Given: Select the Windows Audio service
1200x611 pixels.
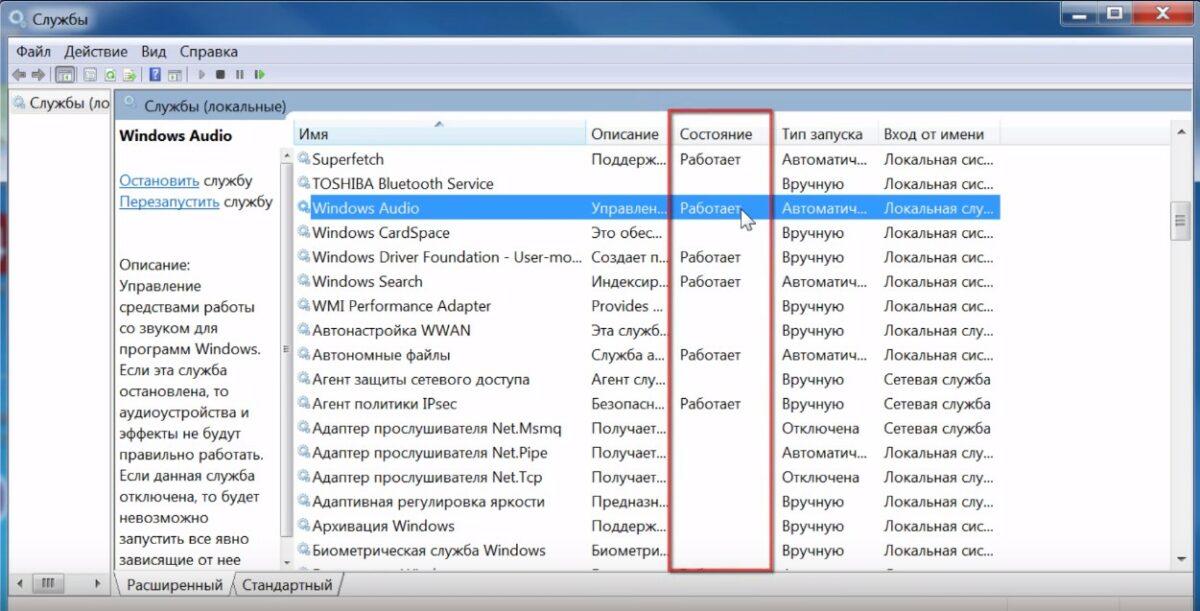Looking at the screenshot, I should pos(647,208).
